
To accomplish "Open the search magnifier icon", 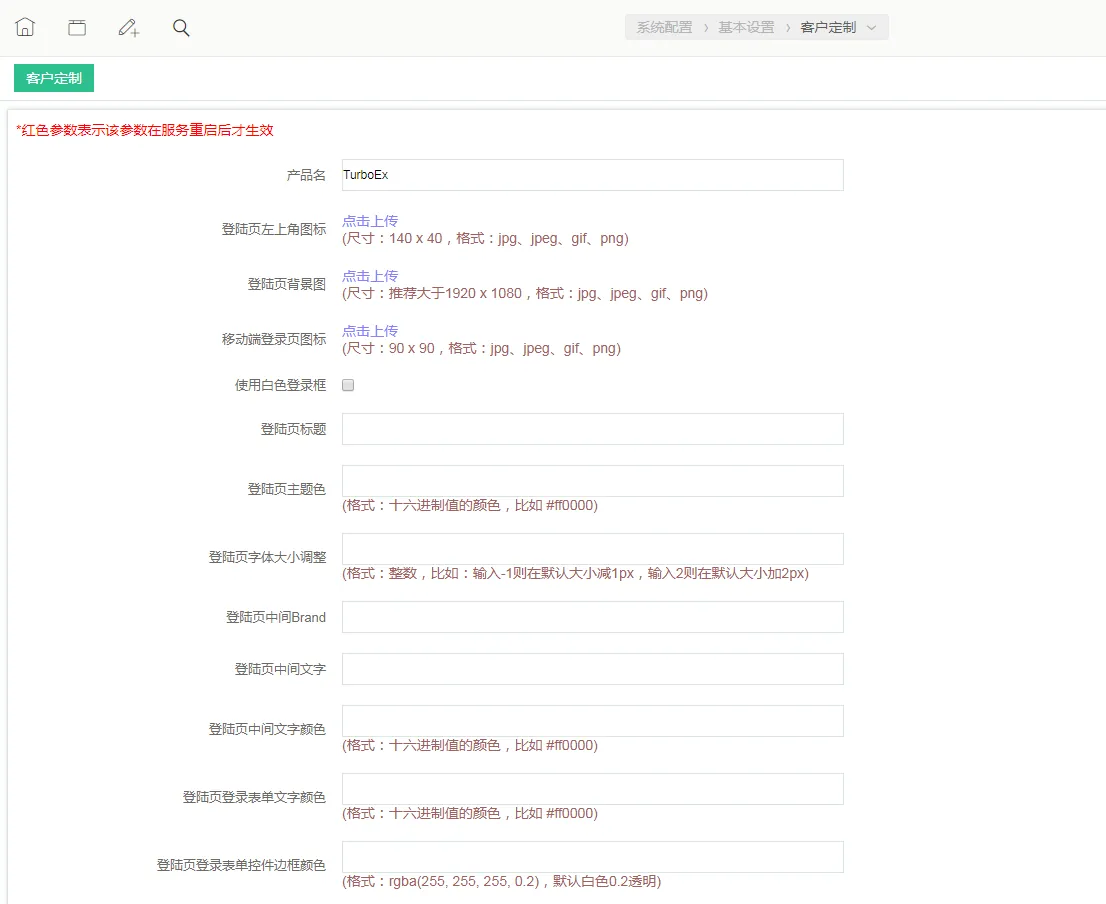I will click(181, 28).
